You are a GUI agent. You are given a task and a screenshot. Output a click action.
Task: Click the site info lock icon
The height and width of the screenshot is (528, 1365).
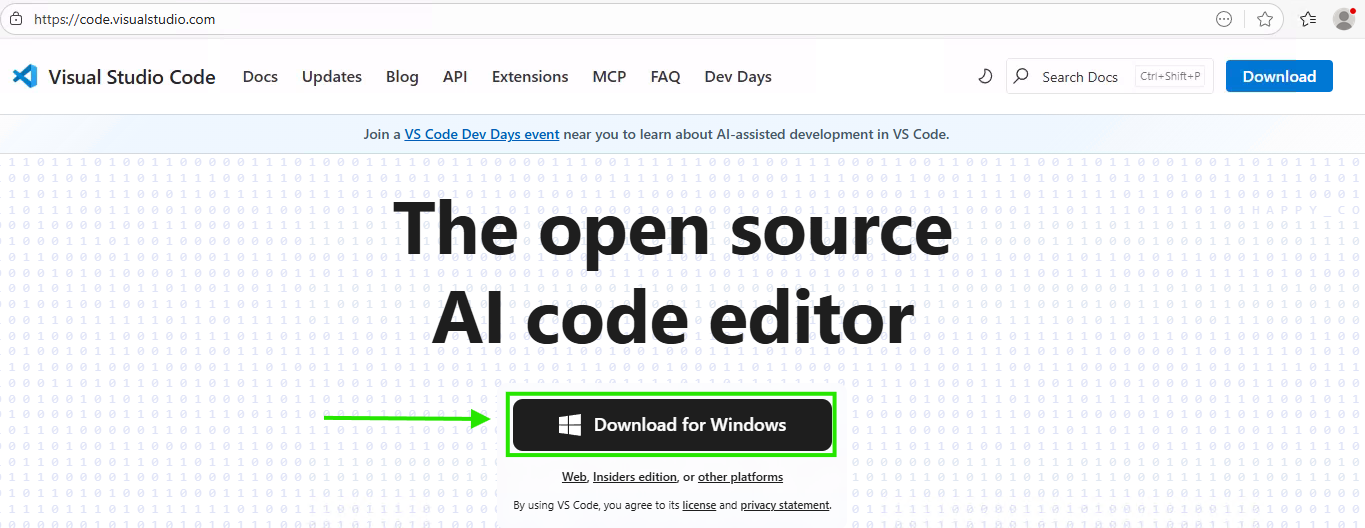tap(15, 19)
